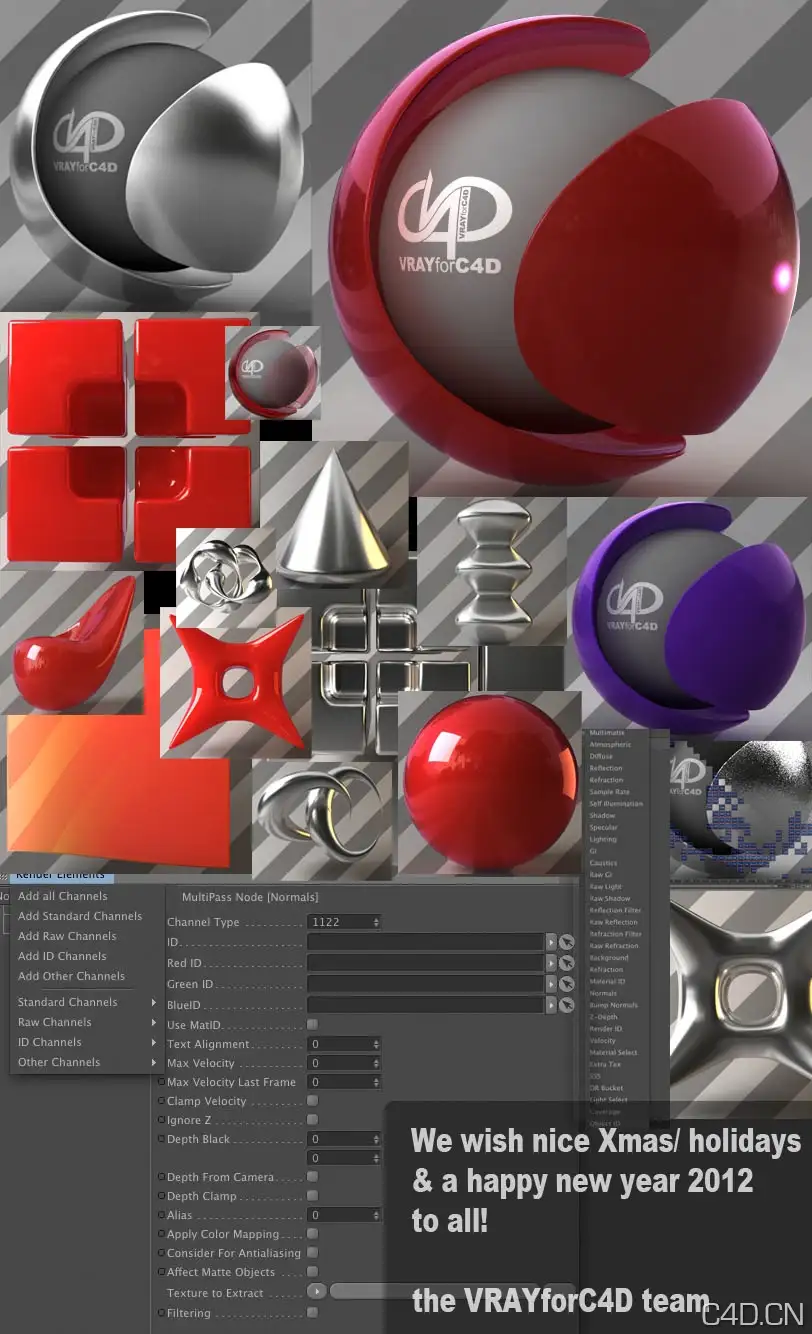The image size is (812, 1334).
Task: Click the picker icon beside Red ID
Action: pyautogui.click(x=567, y=963)
